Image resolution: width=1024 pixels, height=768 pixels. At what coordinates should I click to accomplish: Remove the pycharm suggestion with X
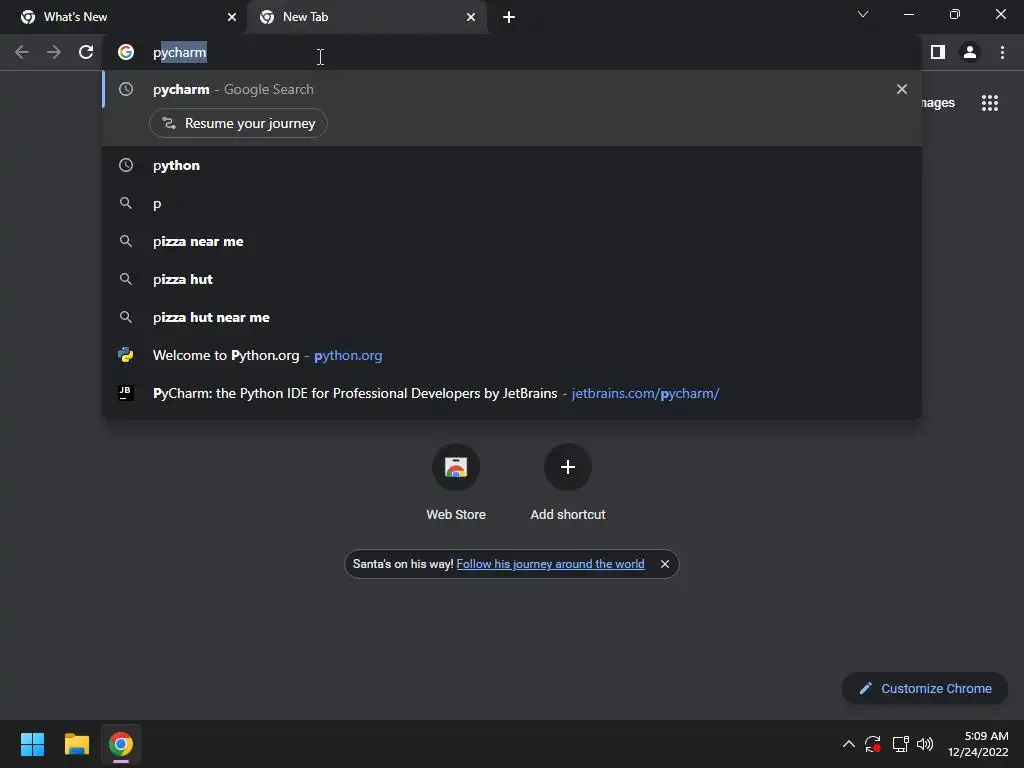click(902, 89)
